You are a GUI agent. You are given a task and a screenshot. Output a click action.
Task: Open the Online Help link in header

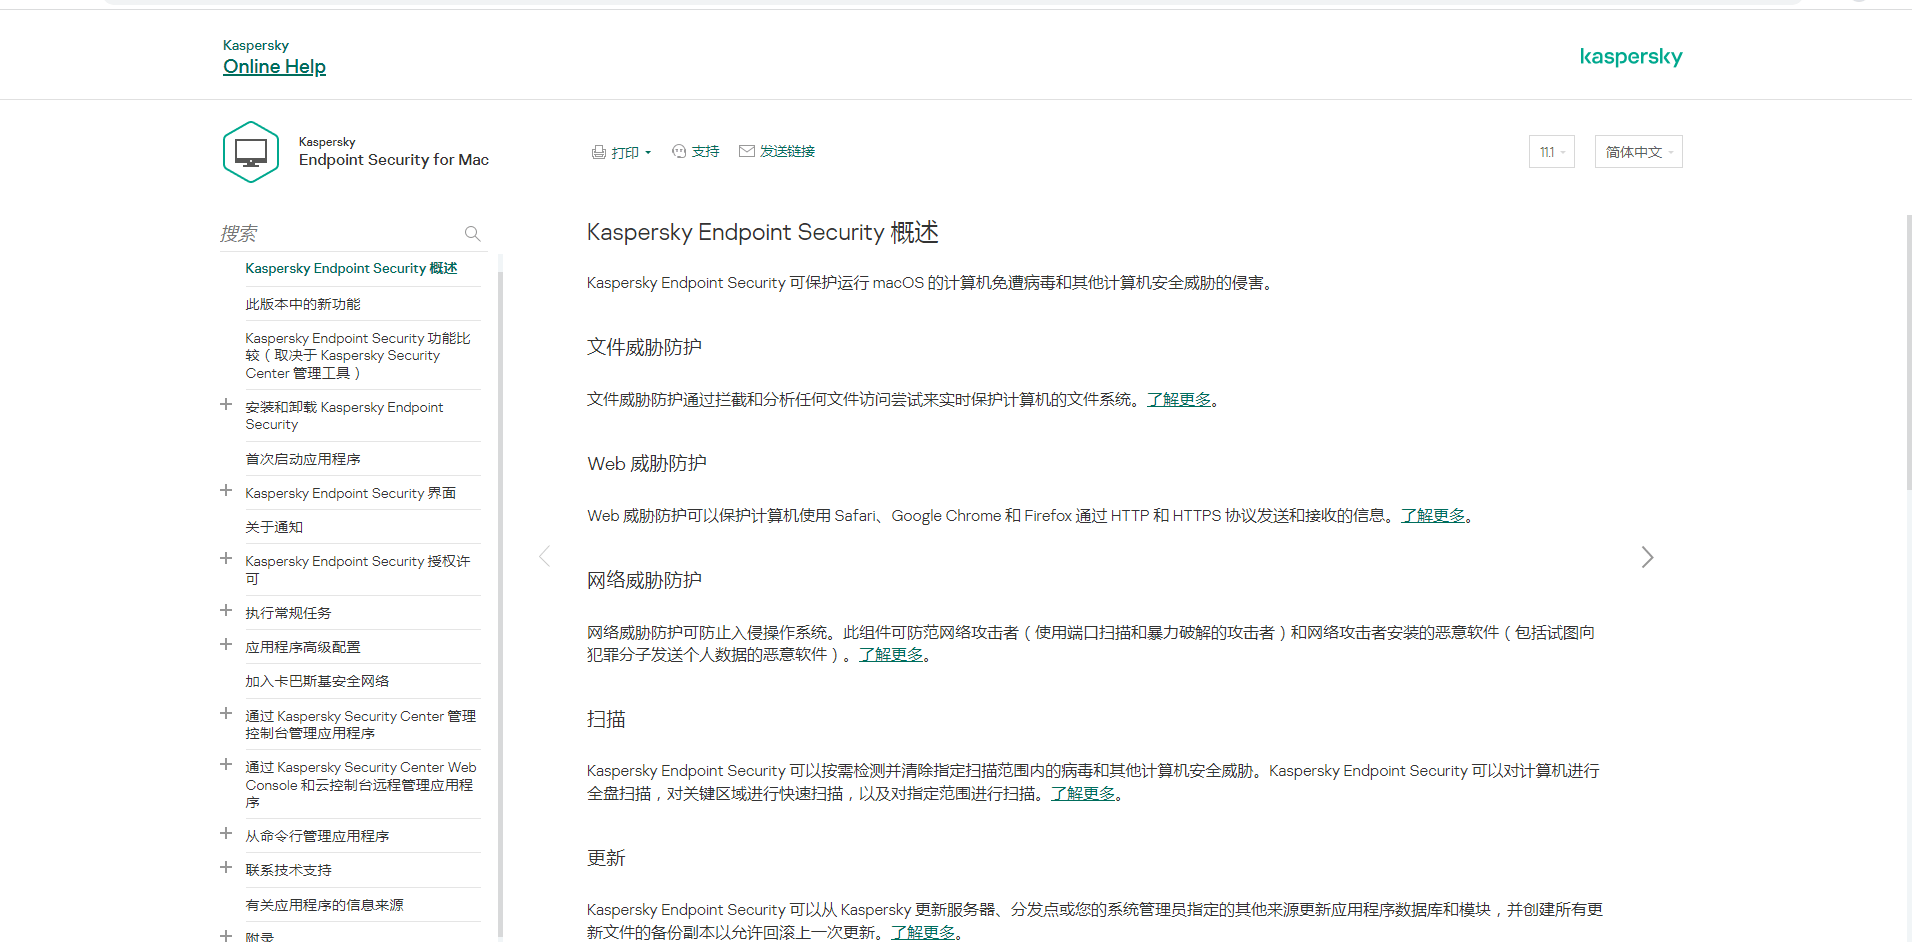click(x=274, y=67)
